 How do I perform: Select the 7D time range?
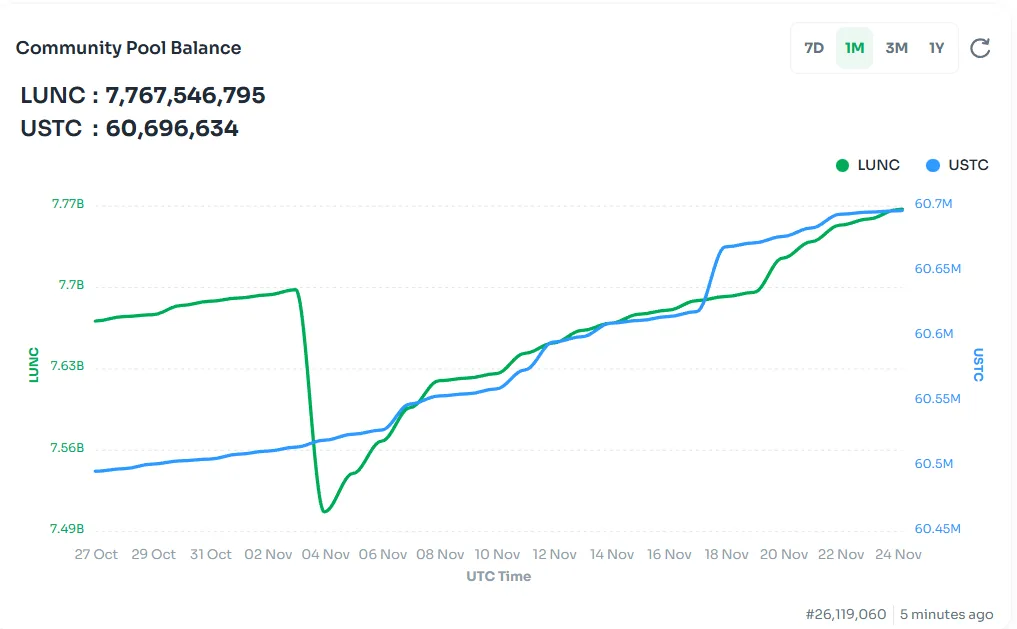click(814, 48)
